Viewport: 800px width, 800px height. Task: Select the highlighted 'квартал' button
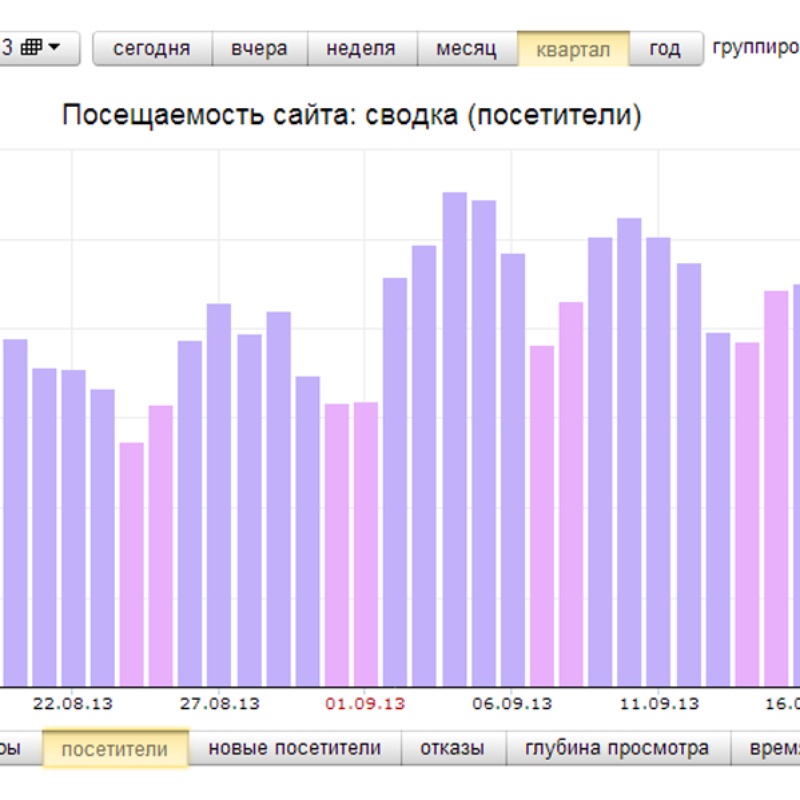click(573, 49)
